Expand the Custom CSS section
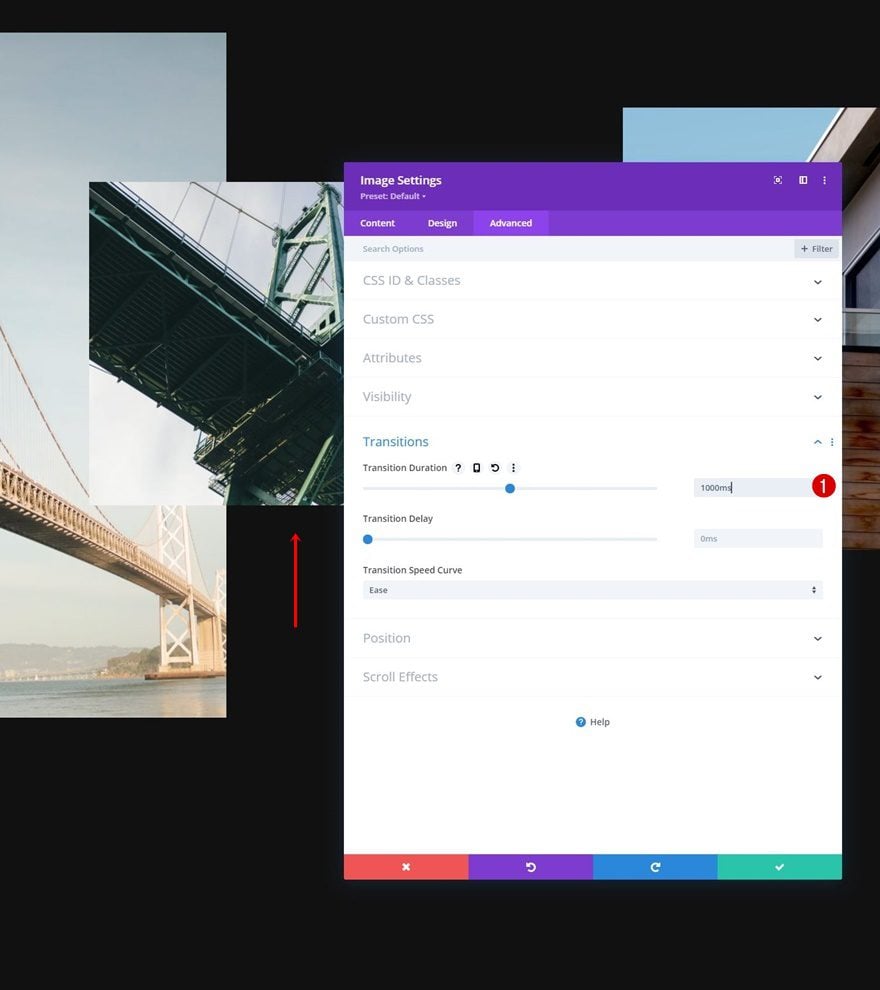Image resolution: width=880 pixels, height=990 pixels. (593, 319)
